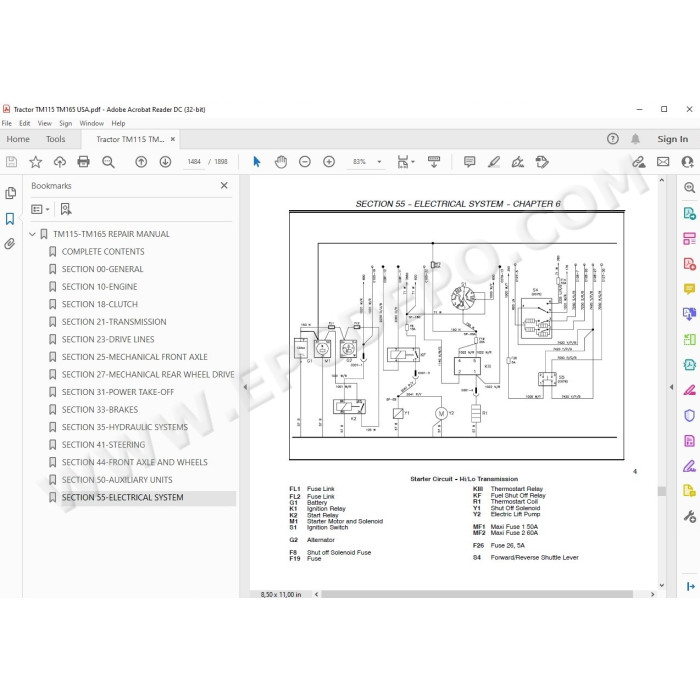Image resolution: width=700 pixels, height=700 pixels.
Task: Collapse the left navigation pane arrow
Action: (x=245, y=388)
